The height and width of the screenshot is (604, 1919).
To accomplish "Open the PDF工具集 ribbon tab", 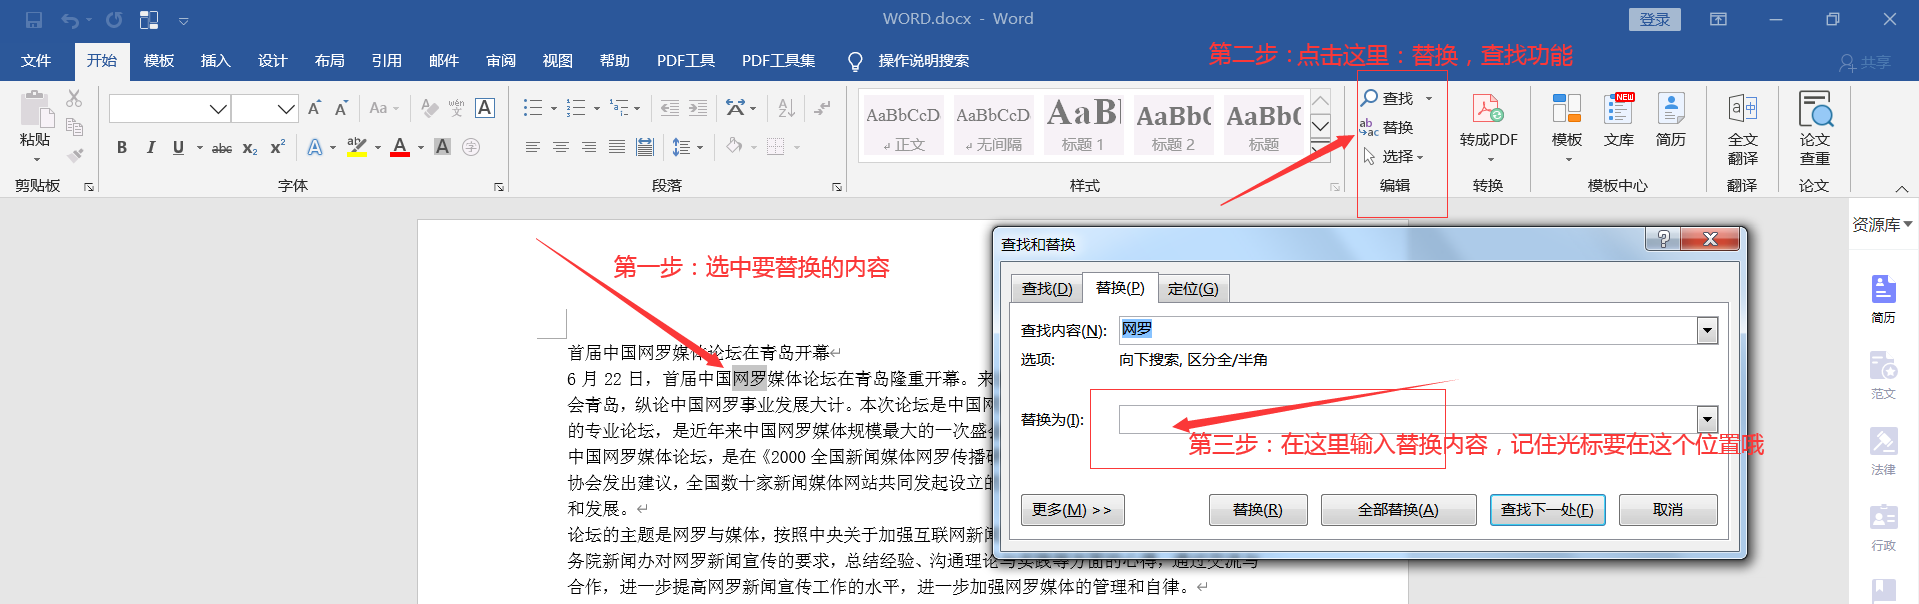I will point(778,60).
